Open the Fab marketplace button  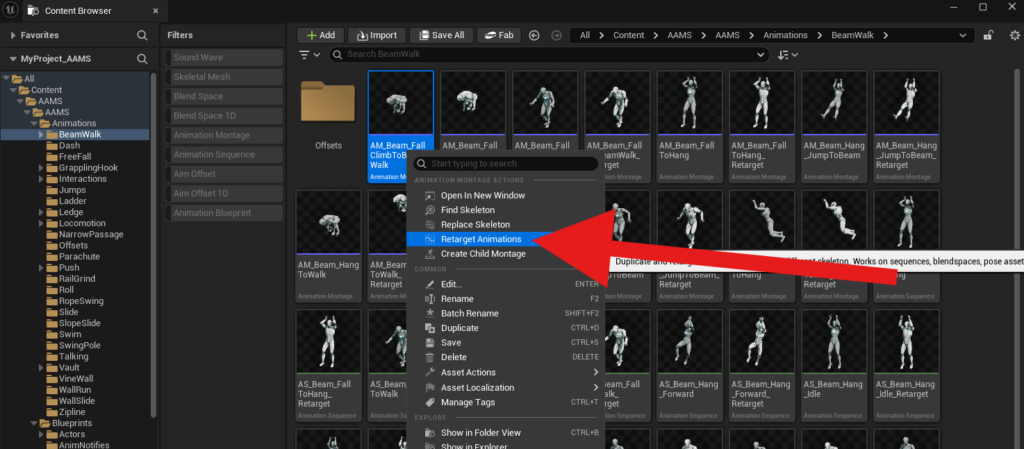[498, 35]
